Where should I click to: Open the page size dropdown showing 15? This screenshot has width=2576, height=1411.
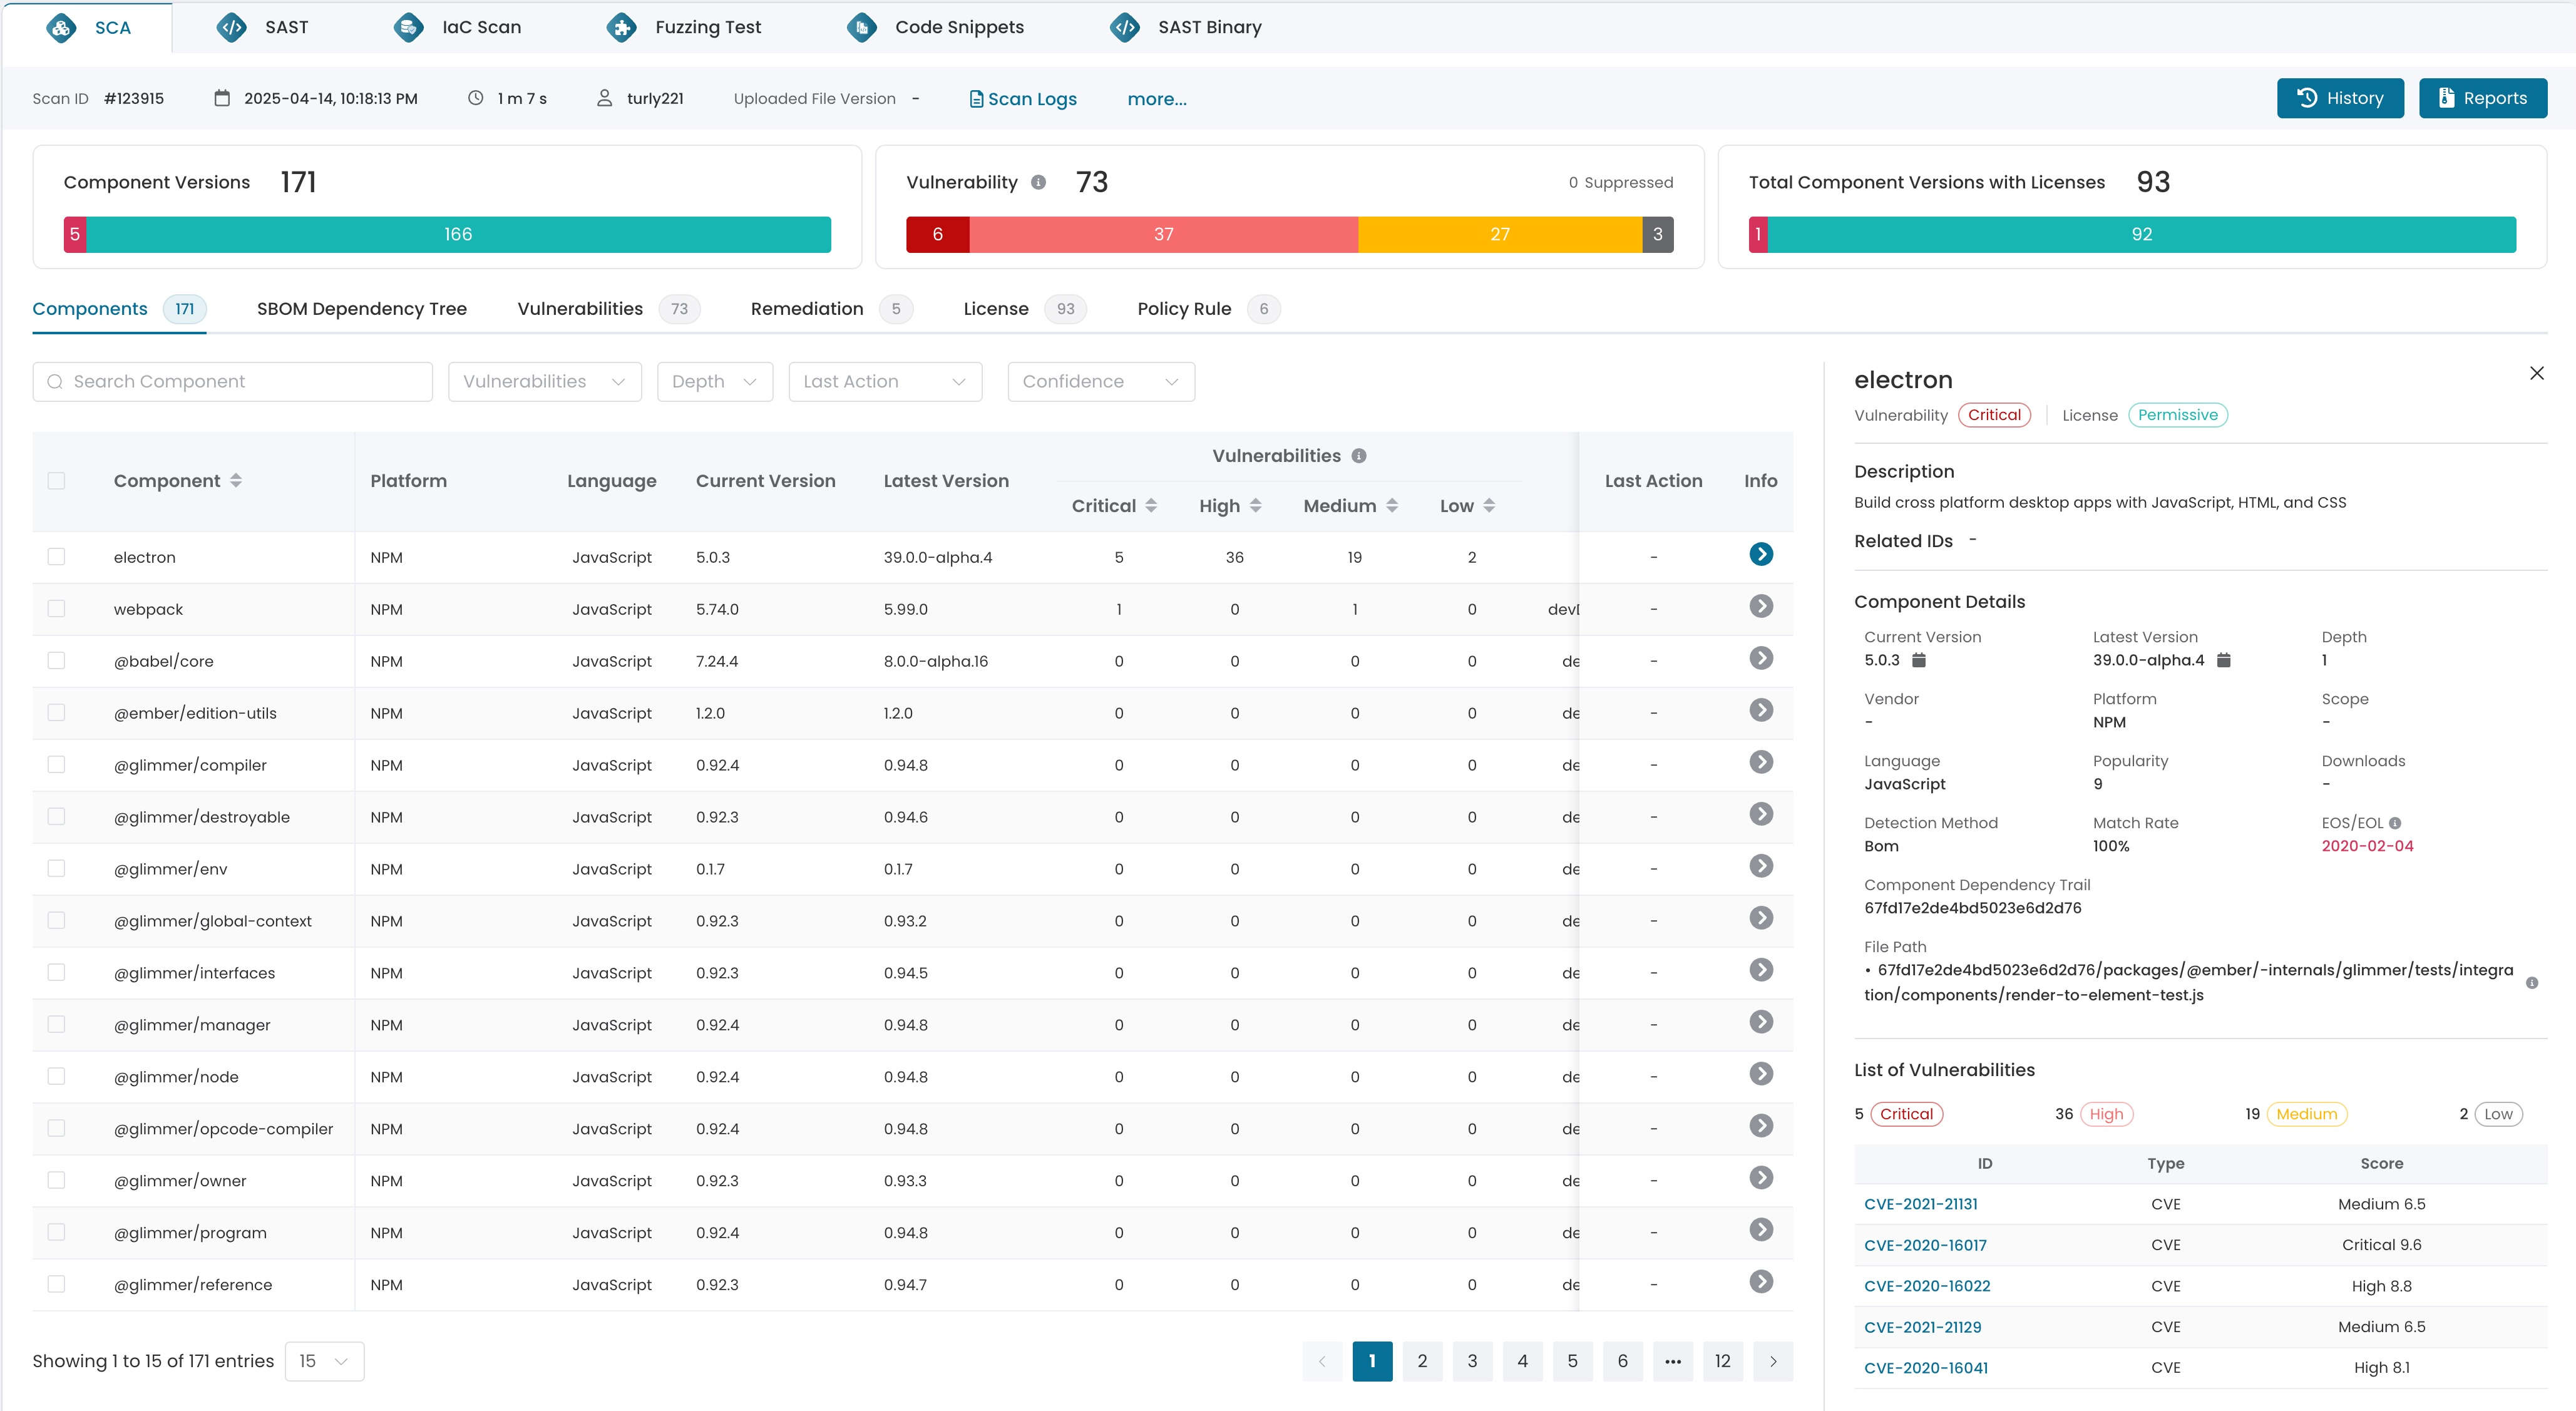(323, 1361)
